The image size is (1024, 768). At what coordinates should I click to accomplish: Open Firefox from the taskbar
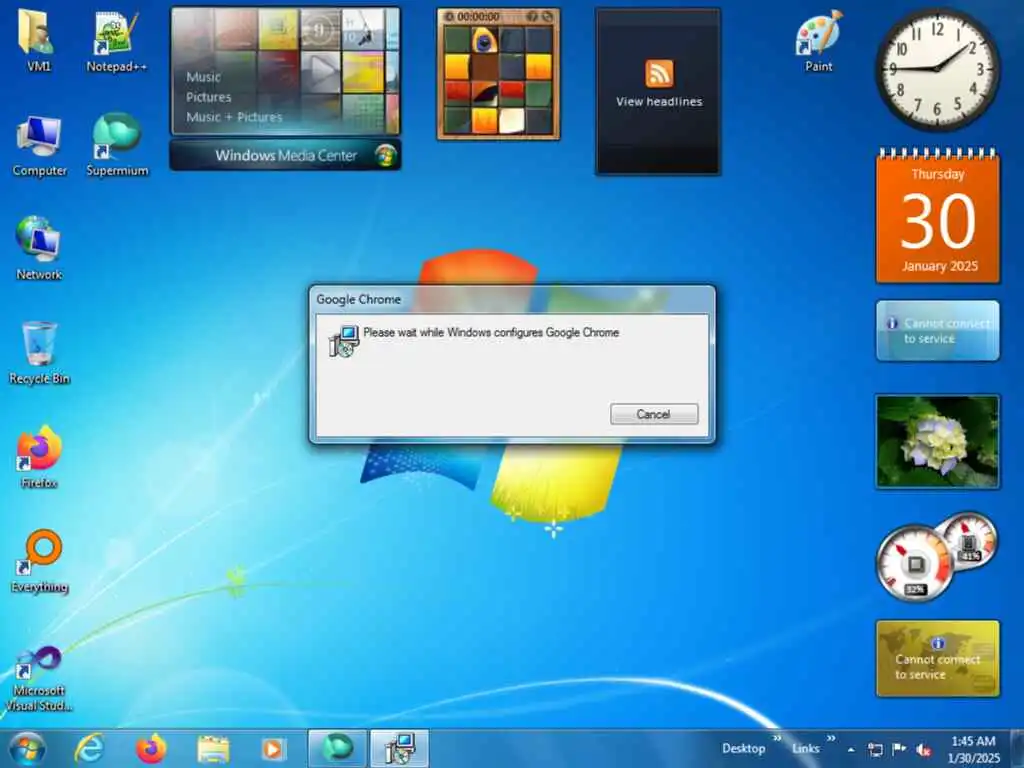pos(151,748)
